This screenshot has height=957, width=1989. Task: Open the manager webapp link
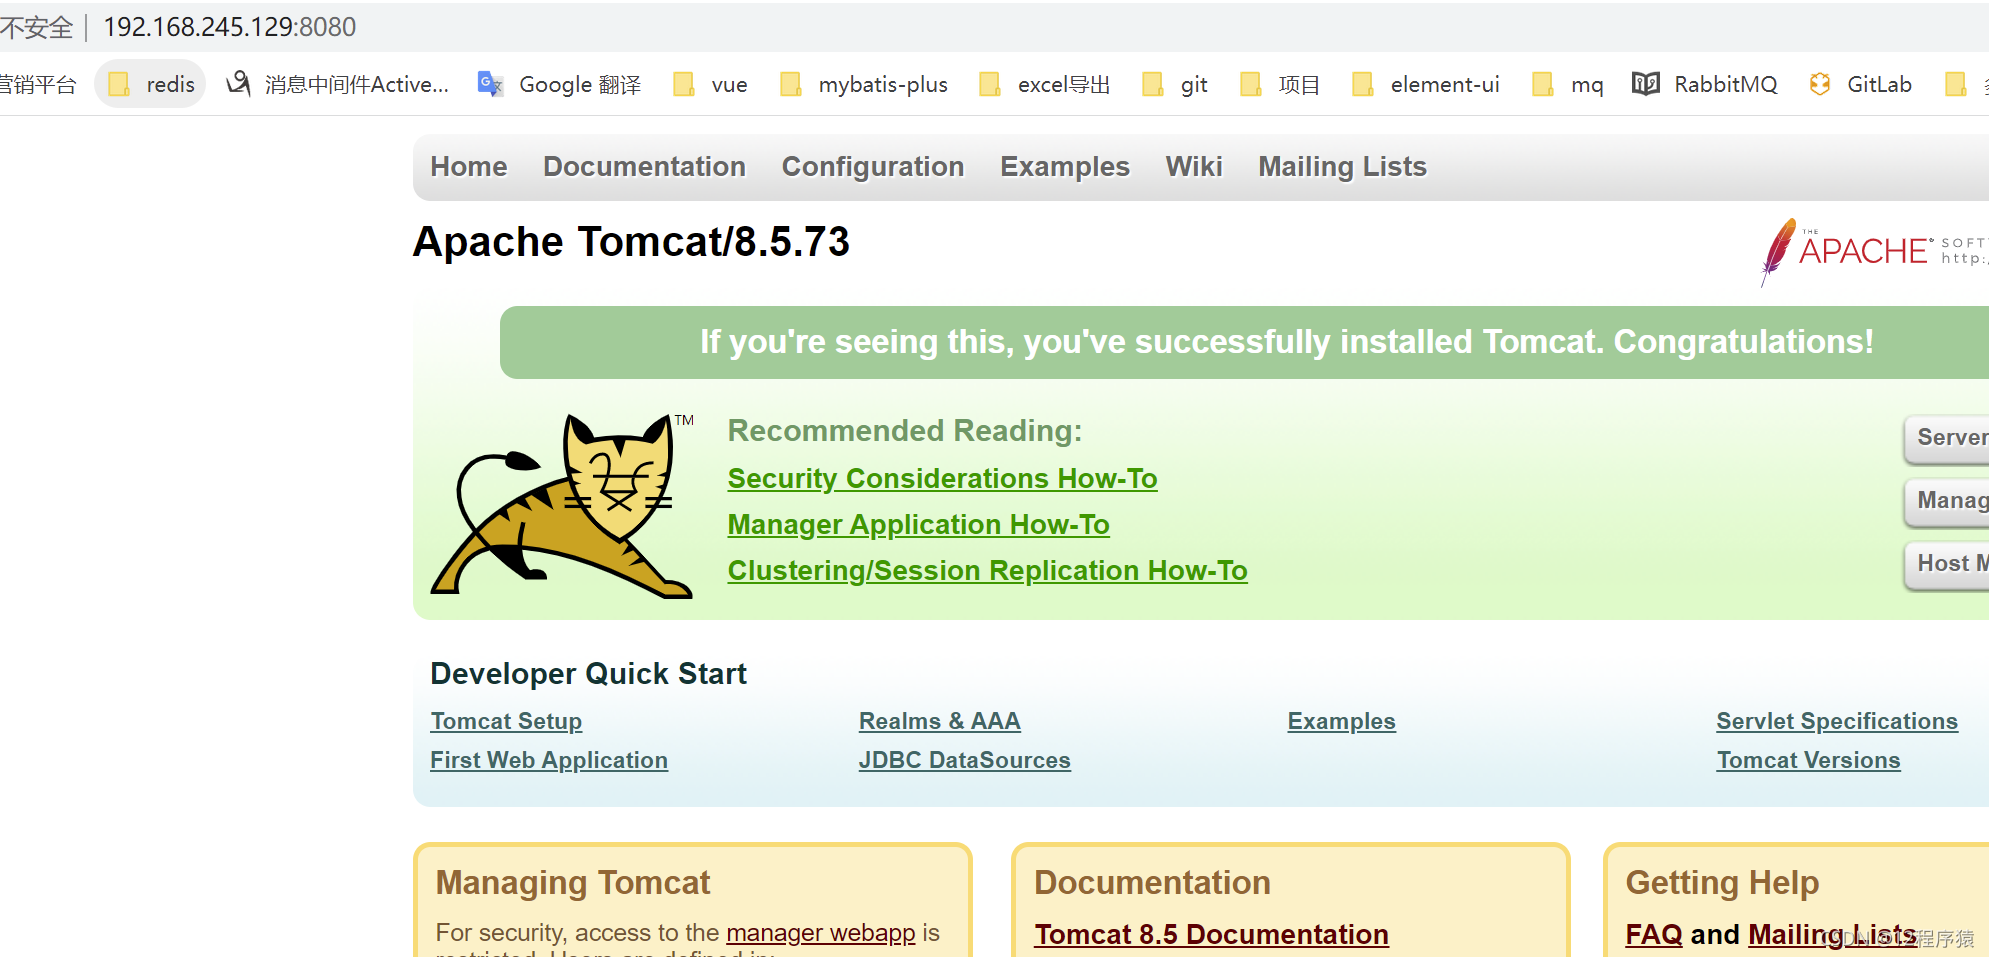(820, 933)
